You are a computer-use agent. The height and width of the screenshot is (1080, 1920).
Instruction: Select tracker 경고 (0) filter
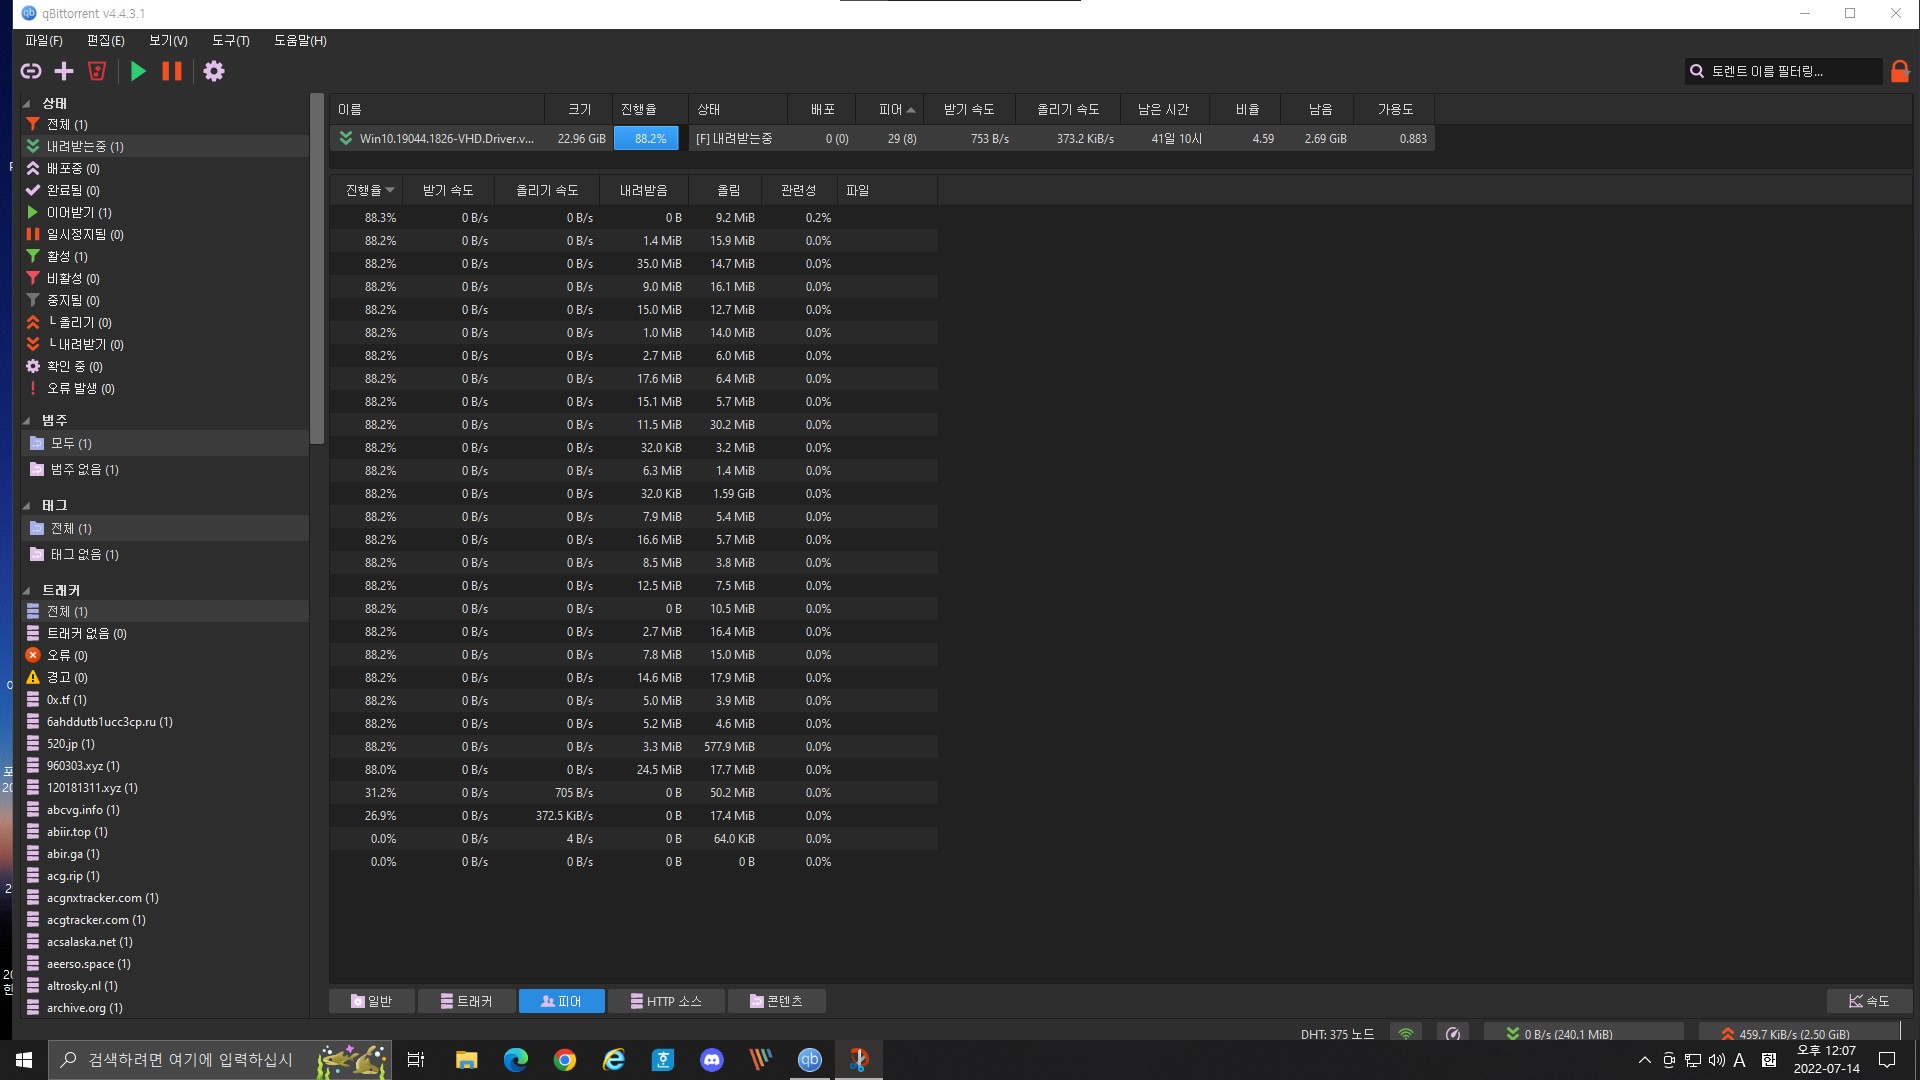coord(165,677)
